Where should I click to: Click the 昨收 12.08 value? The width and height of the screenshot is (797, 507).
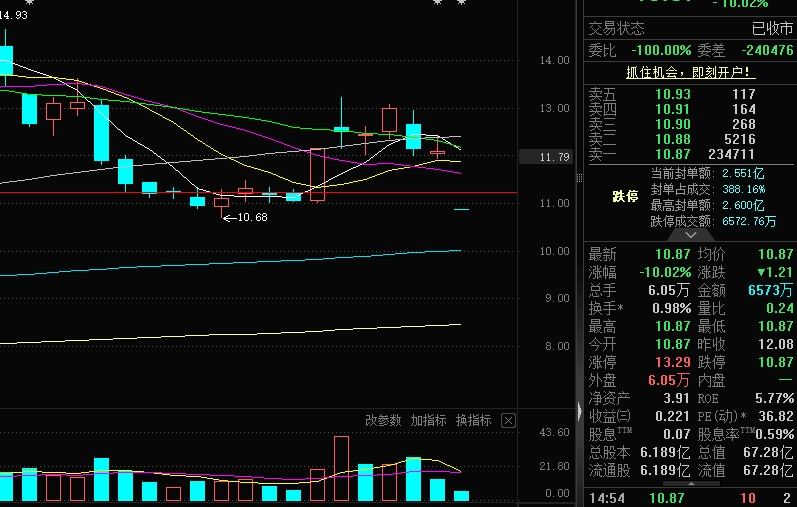776,344
